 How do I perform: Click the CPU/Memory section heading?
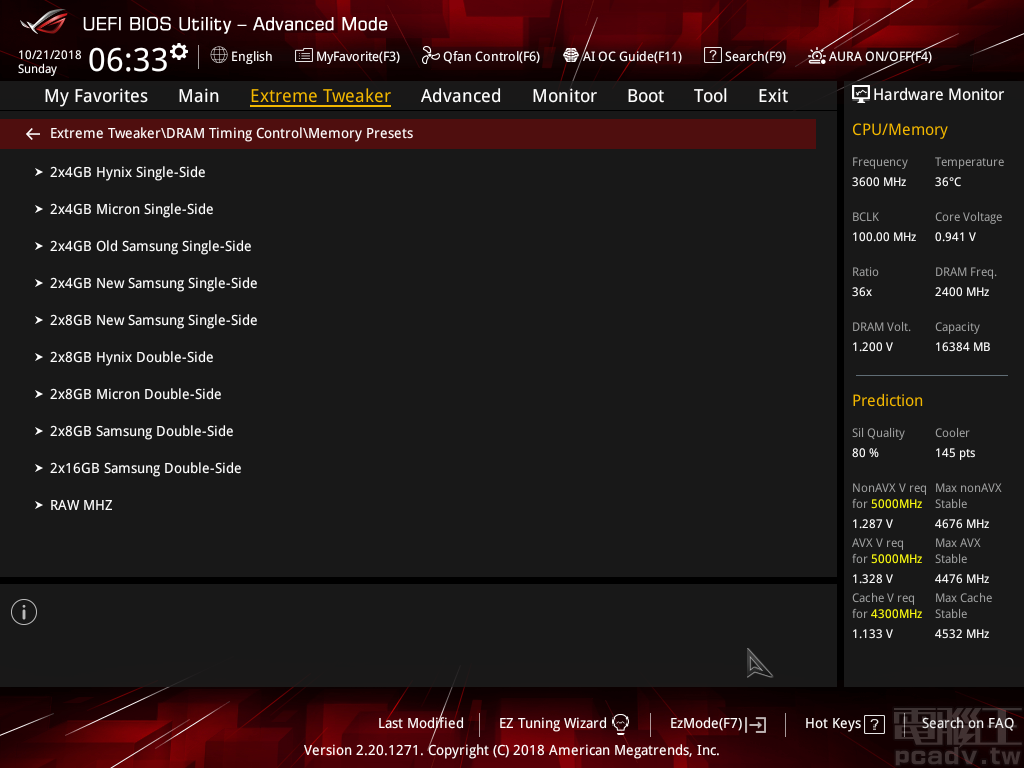[x=899, y=130]
